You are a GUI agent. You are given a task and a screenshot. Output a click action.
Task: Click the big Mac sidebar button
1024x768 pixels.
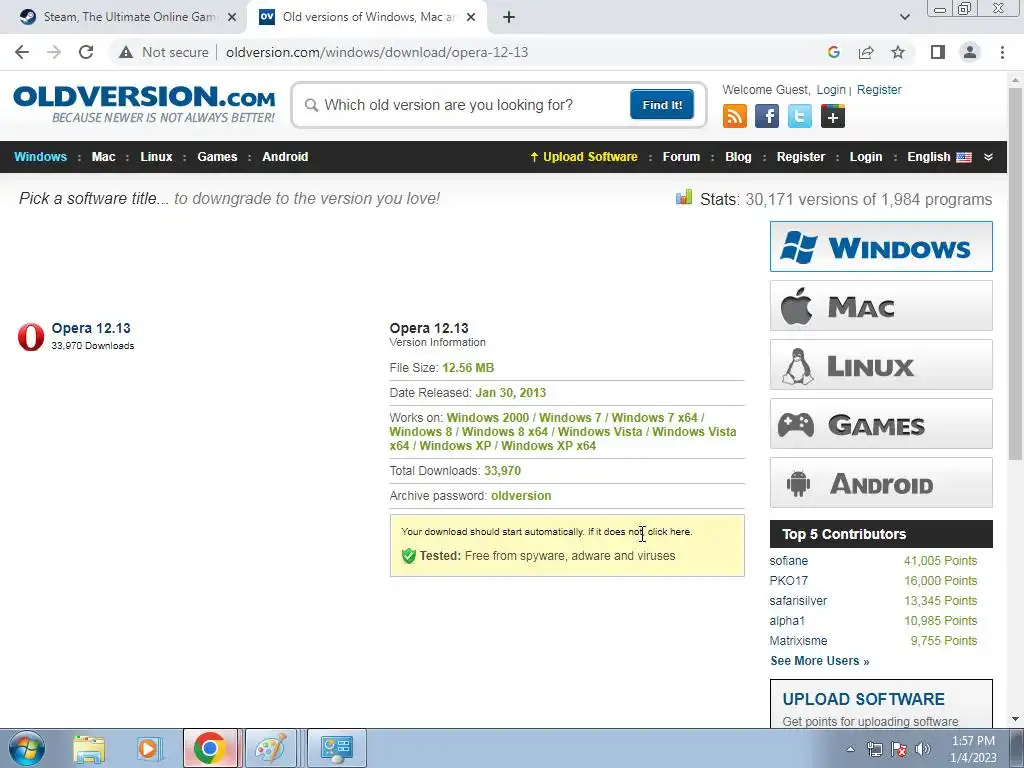tap(881, 306)
